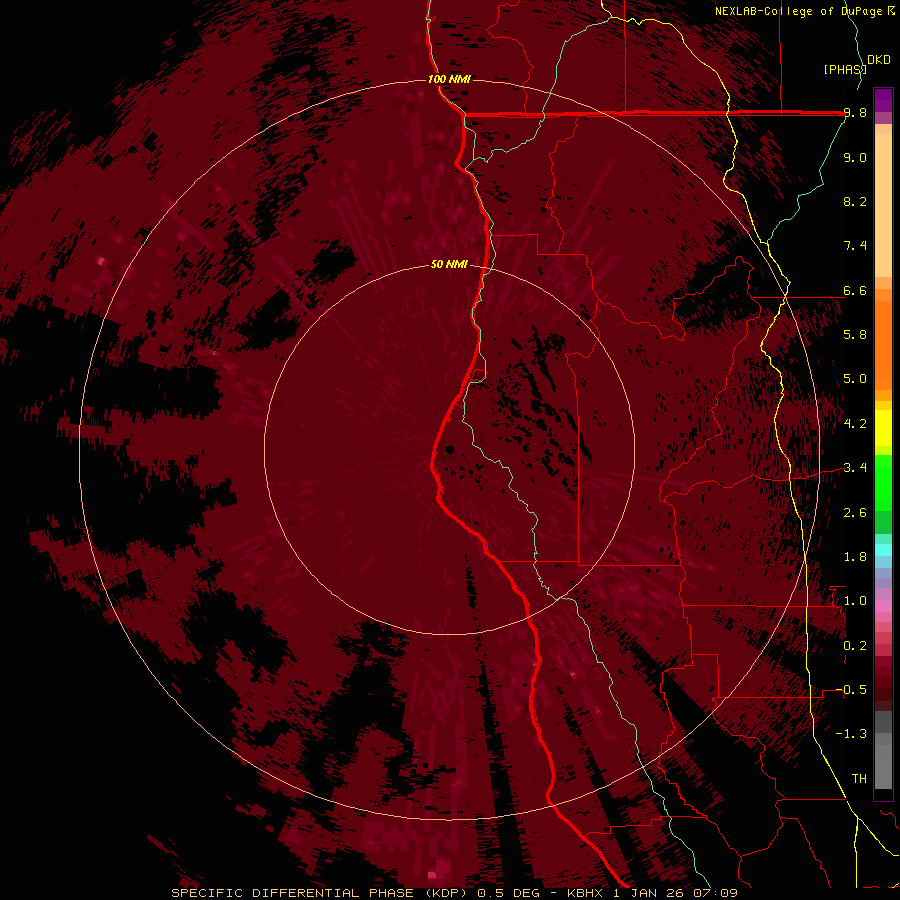Click the 7.4 scale label
The height and width of the screenshot is (900, 900).
(855, 246)
